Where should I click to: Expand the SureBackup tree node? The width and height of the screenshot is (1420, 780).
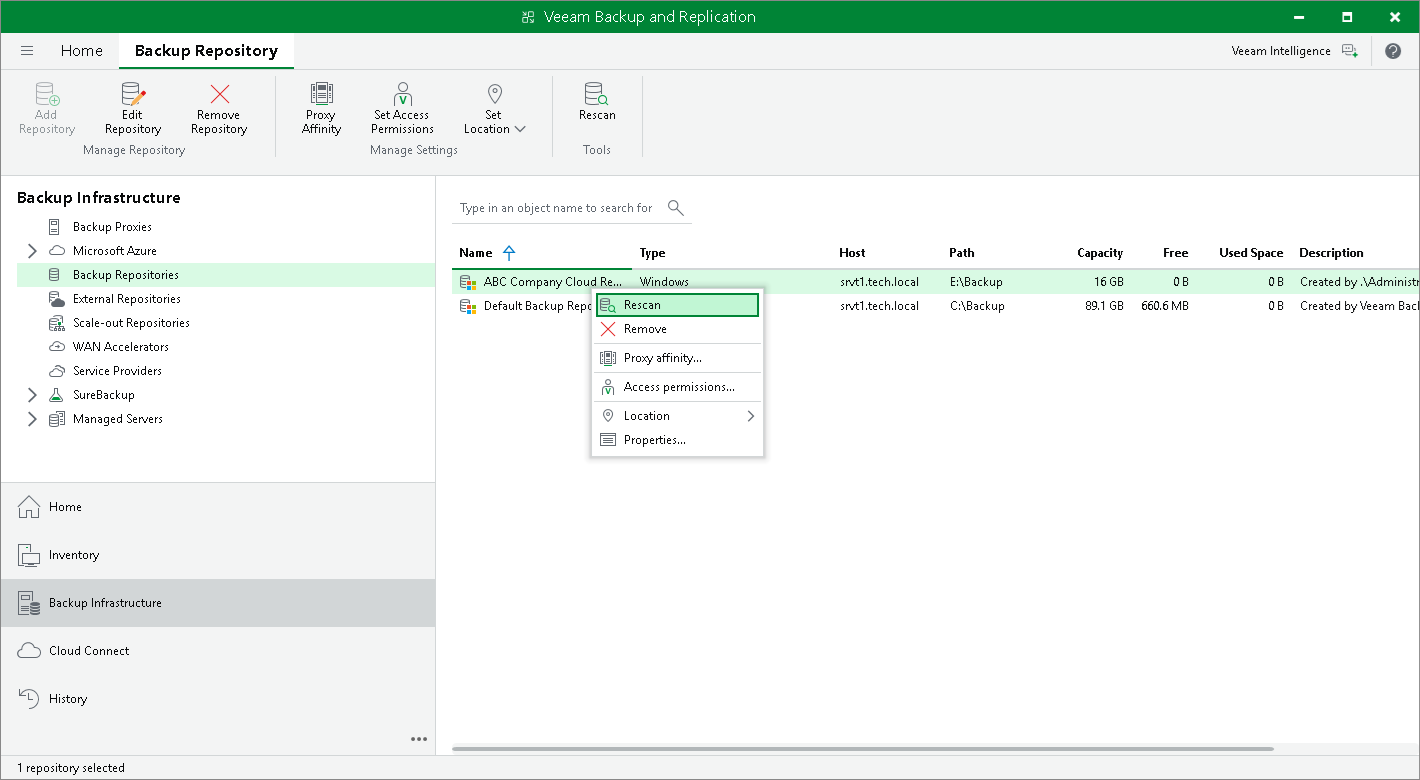click(32, 395)
